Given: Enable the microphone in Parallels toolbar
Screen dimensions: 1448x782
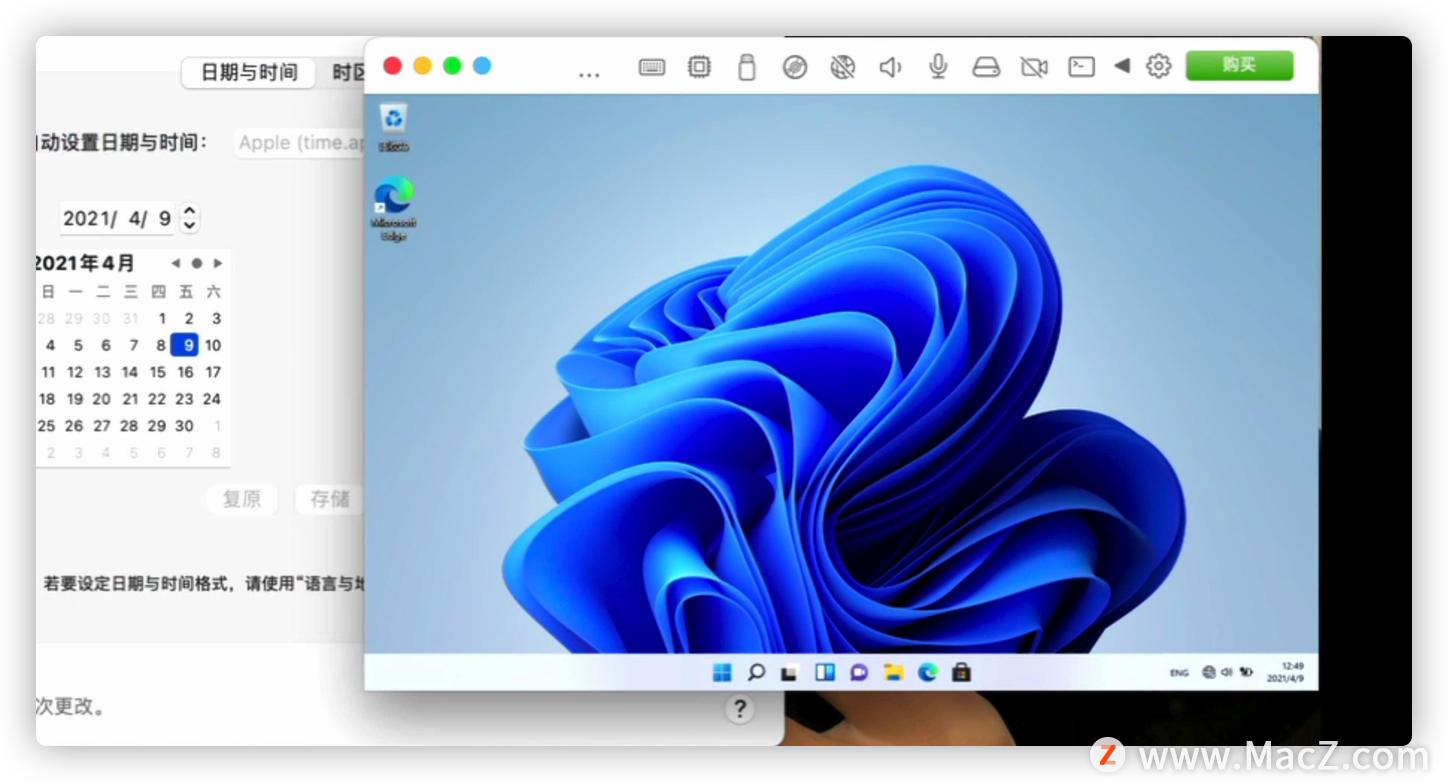Looking at the screenshot, I should pyautogui.click(x=938, y=66).
